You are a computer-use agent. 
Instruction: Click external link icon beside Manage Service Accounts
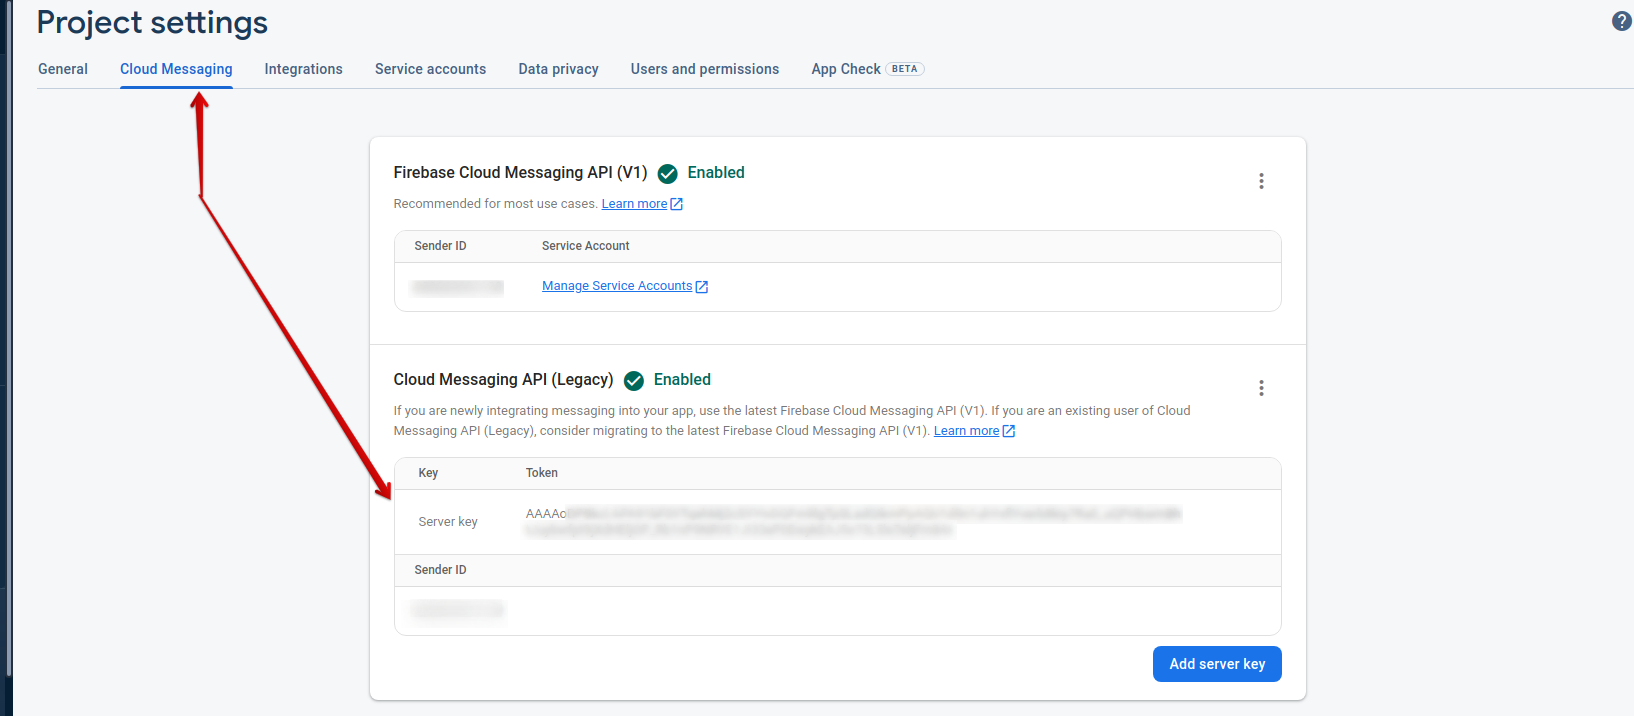[x=702, y=287]
